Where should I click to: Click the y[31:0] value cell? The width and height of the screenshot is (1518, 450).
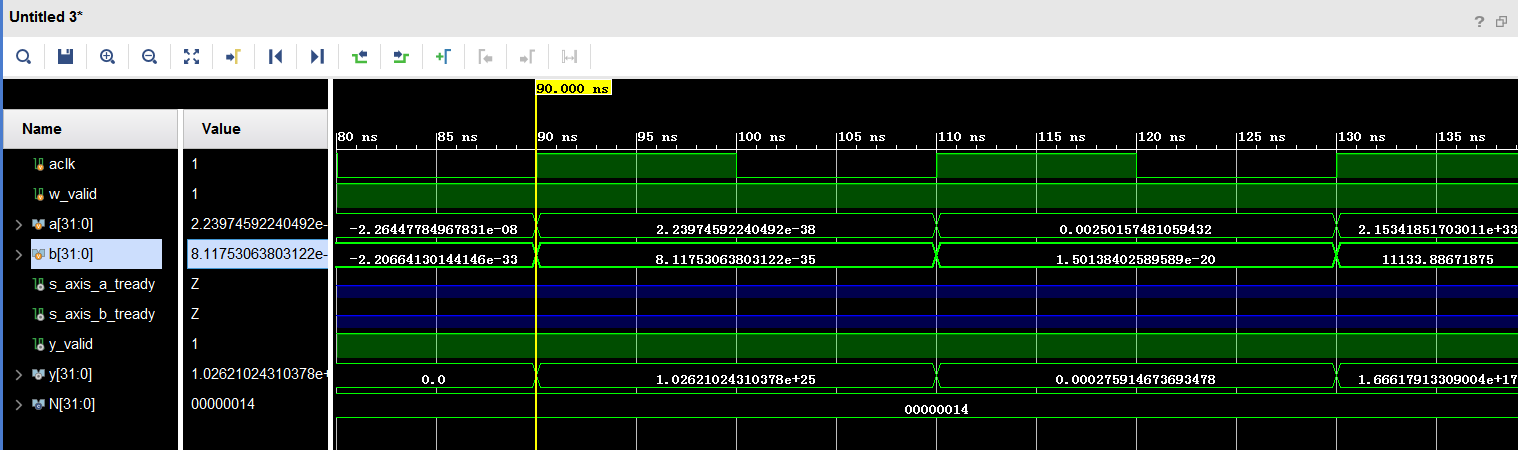256,374
